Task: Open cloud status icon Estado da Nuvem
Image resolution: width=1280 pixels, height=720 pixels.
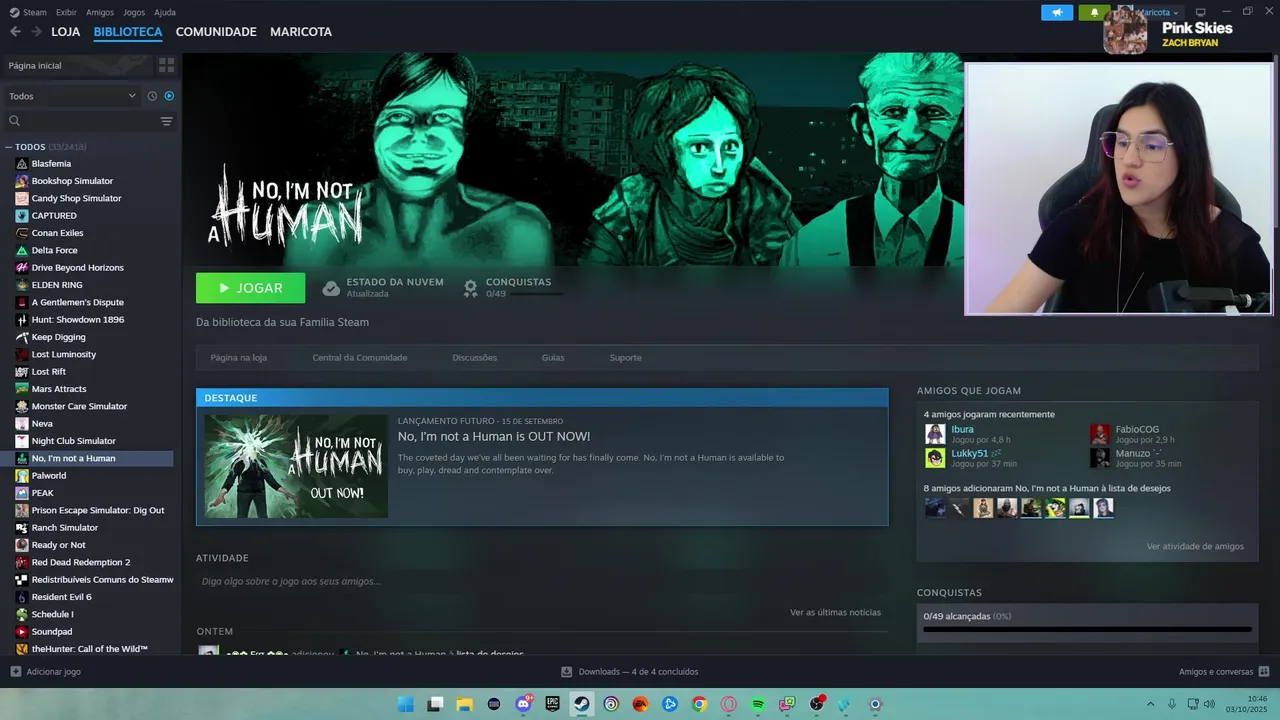Action: tap(331, 288)
